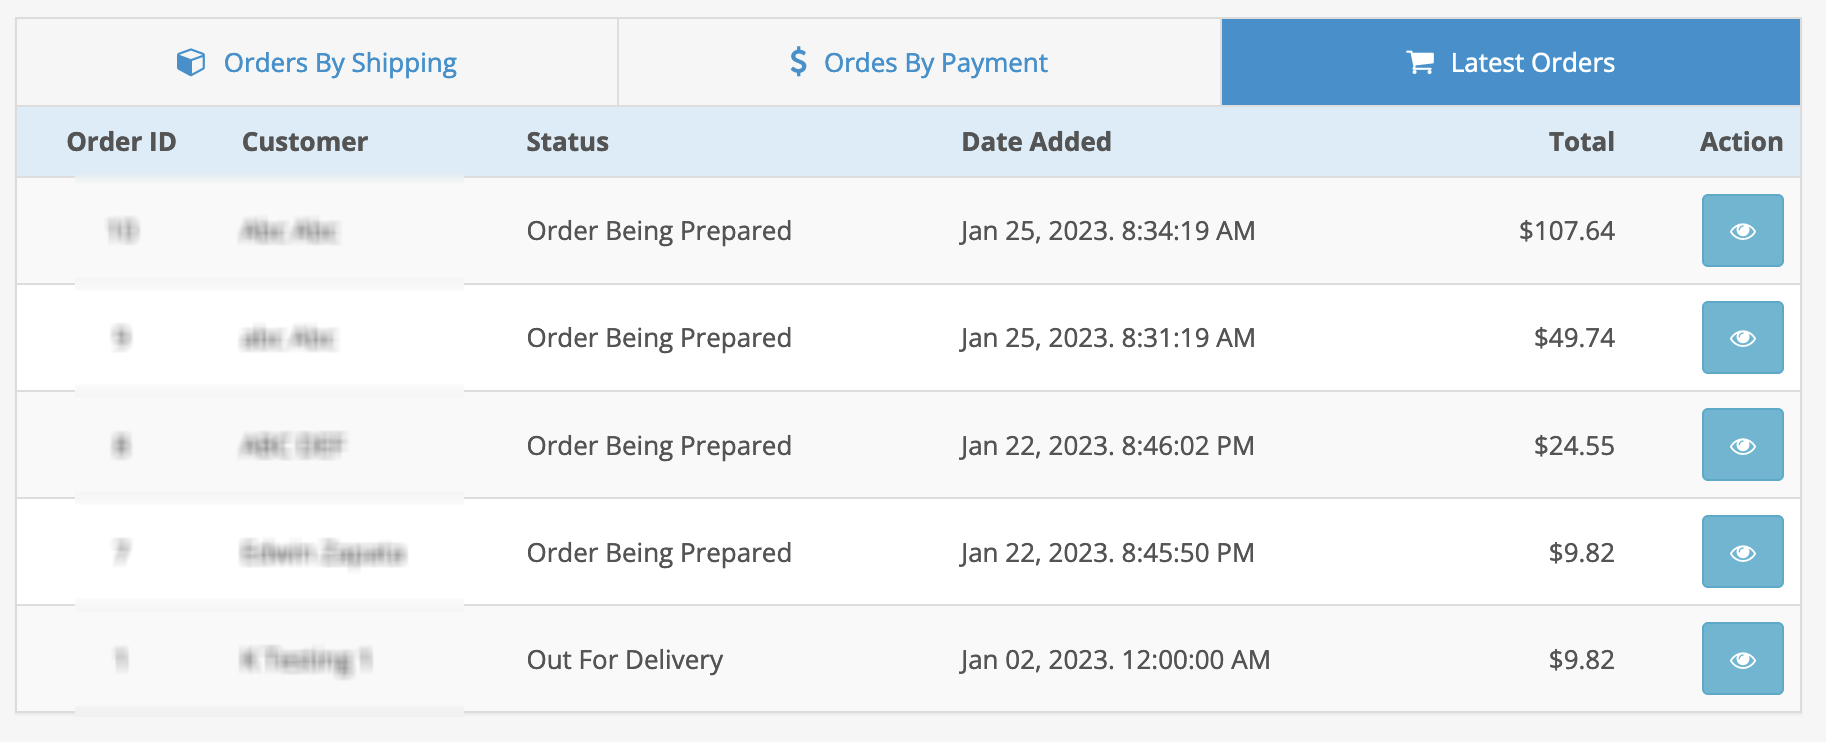Viewport: 1826px width, 742px height.
Task: Click the Total column header
Action: (x=1581, y=141)
